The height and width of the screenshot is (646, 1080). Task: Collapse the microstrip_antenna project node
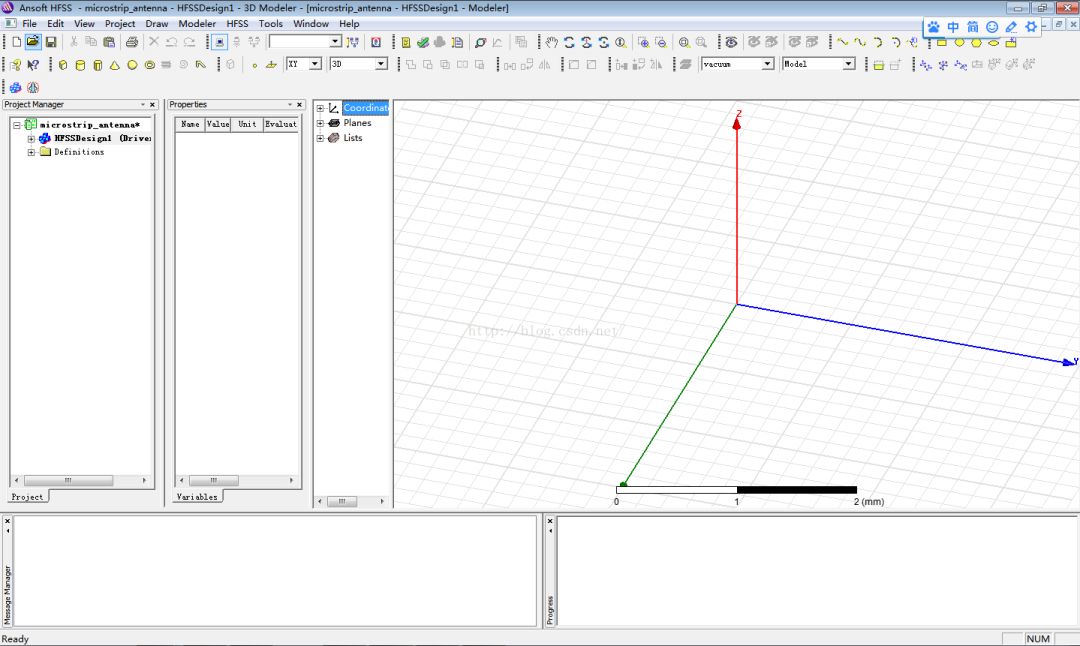pyautogui.click(x=17, y=125)
